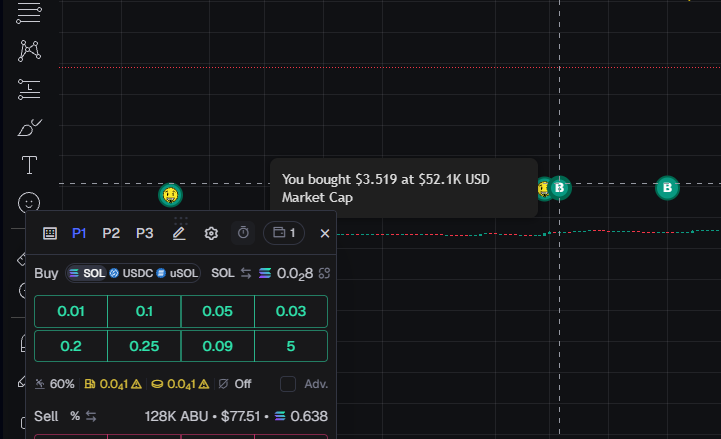Select USDC as buy currency

(131, 273)
